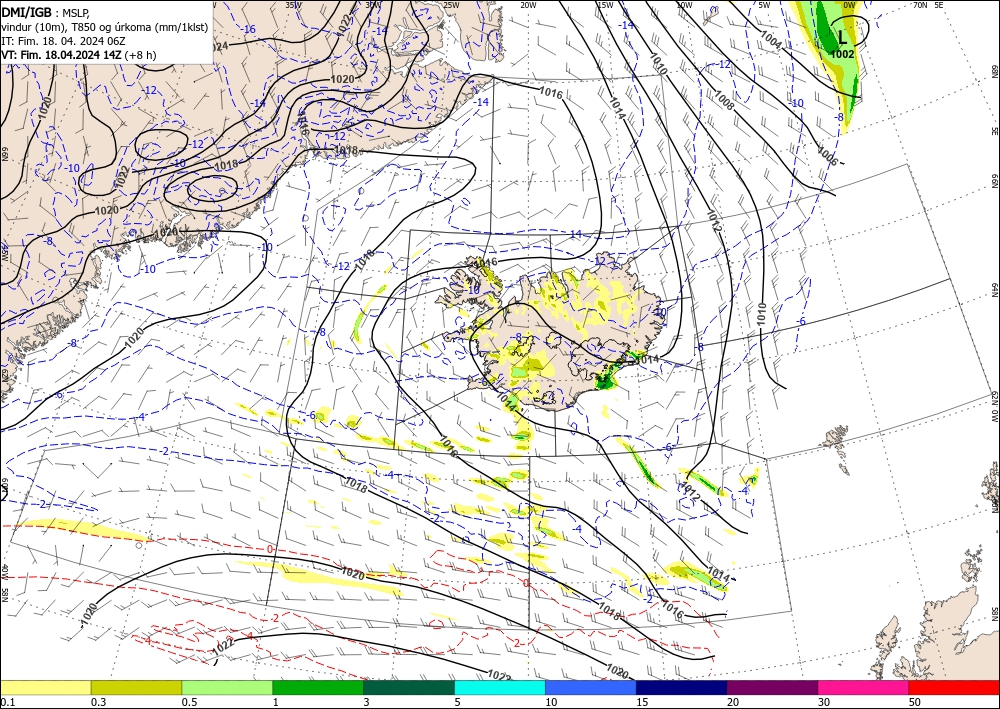Click the 0.5 legend scale value
This screenshot has width=1000, height=709.
click(189, 702)
